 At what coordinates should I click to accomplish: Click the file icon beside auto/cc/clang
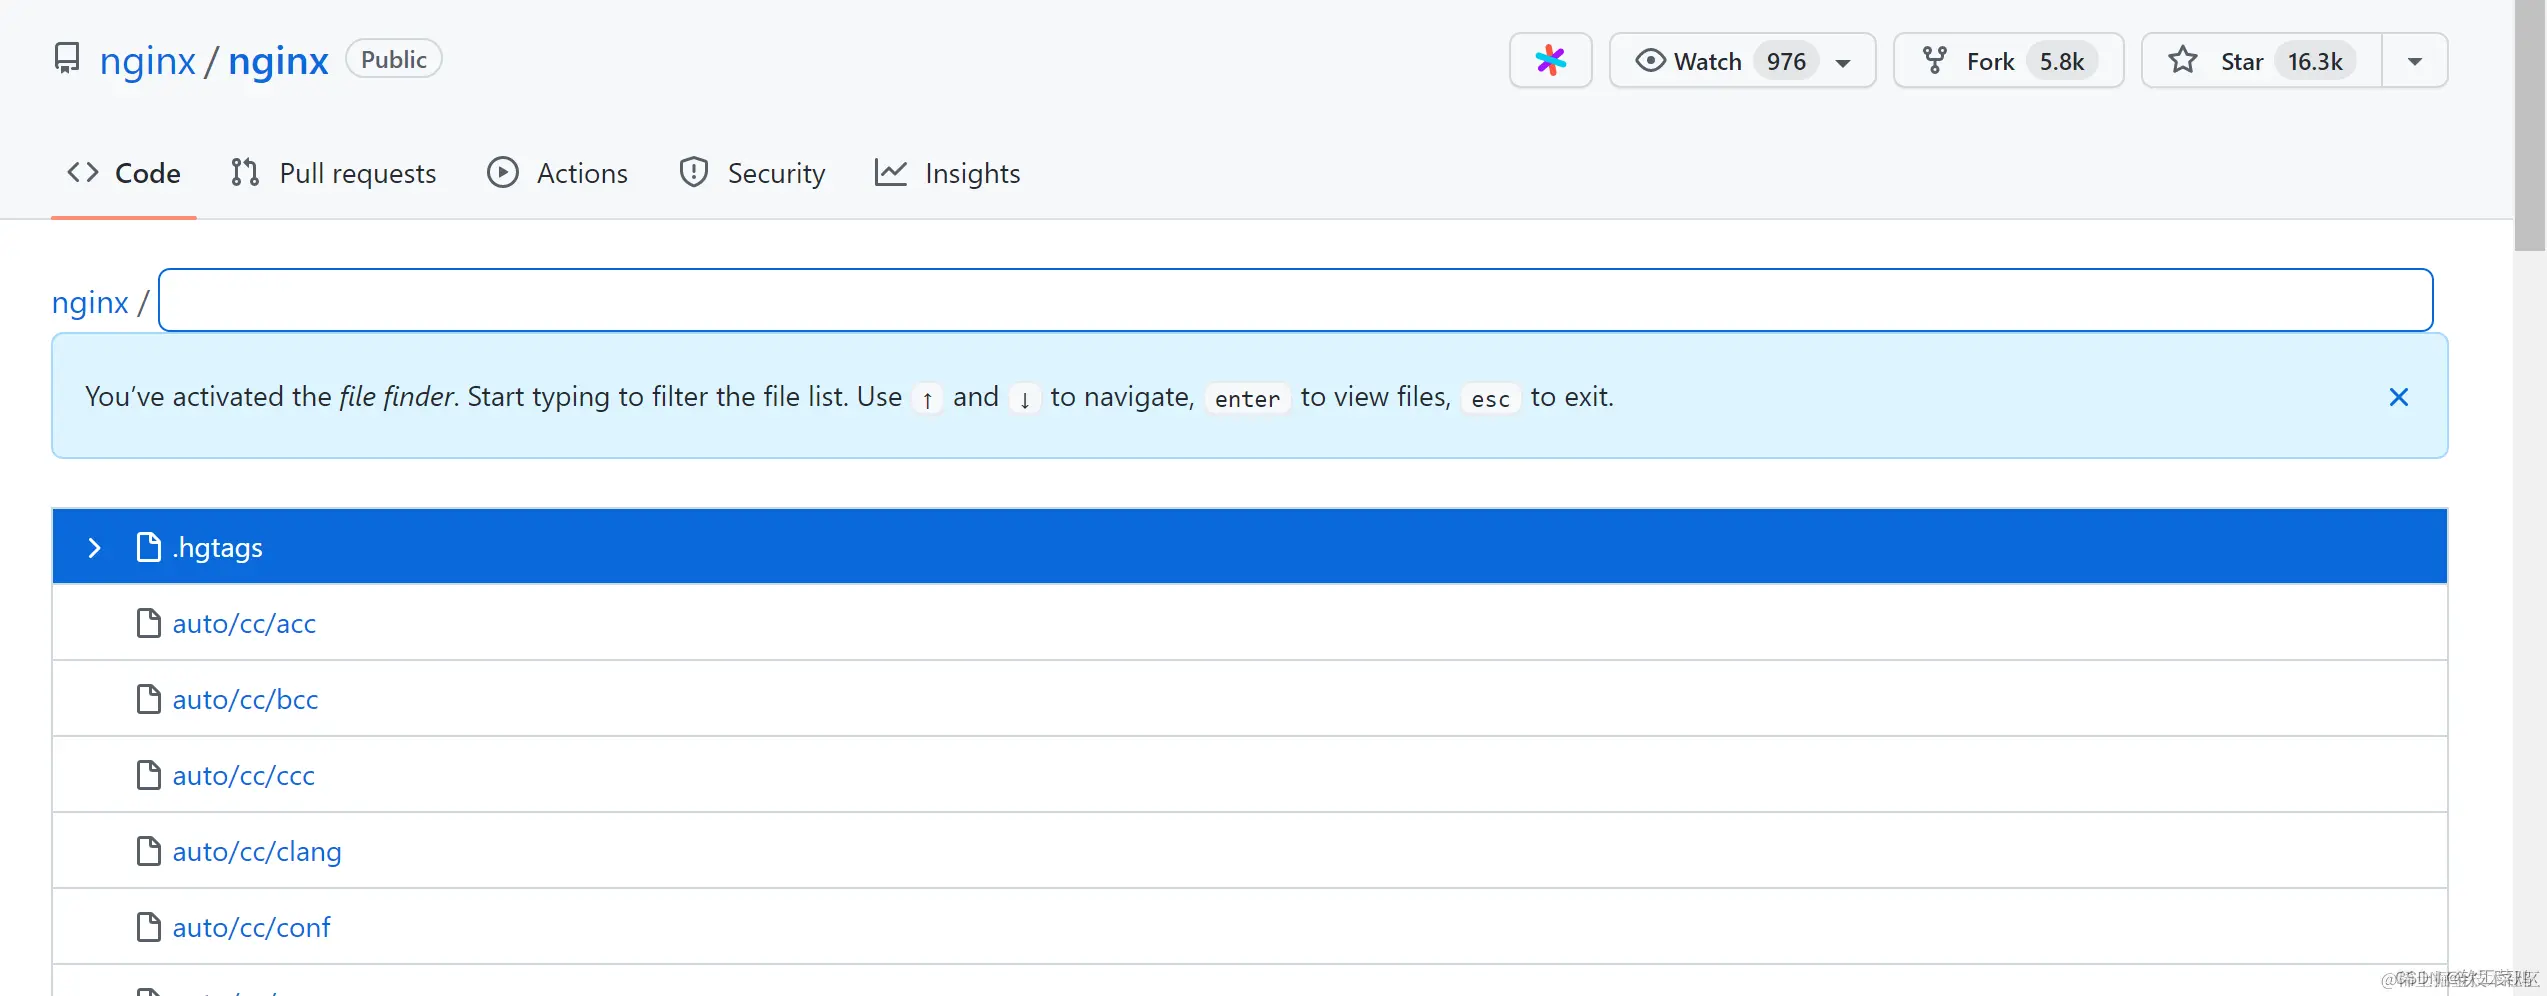click(x=148, y=851)
